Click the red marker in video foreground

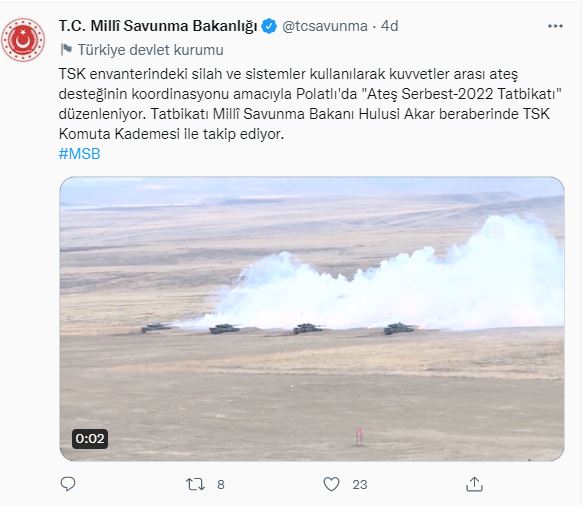[x=359, y=437]
